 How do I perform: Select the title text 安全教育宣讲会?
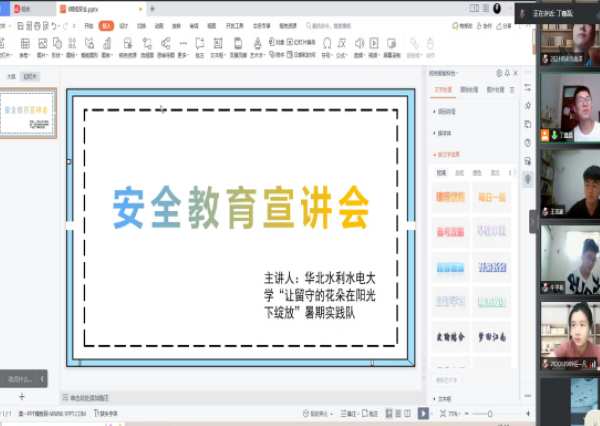(241, 207)
